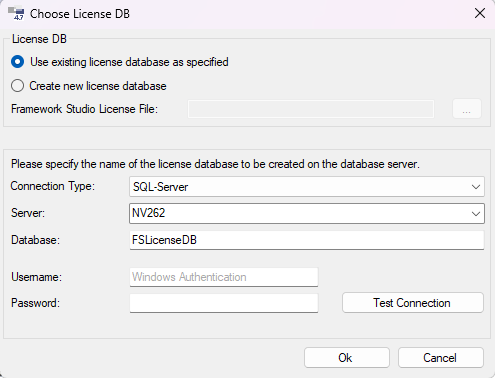Click the Username Windows Authentication field
Screen dimensions: 495x378
point(224,277)
